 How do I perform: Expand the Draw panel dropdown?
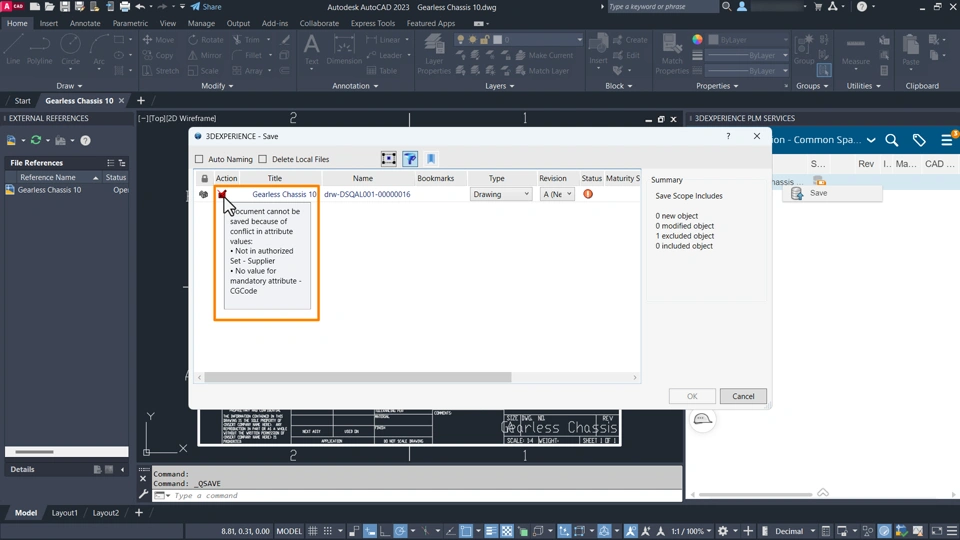click(x=69, y=86)
